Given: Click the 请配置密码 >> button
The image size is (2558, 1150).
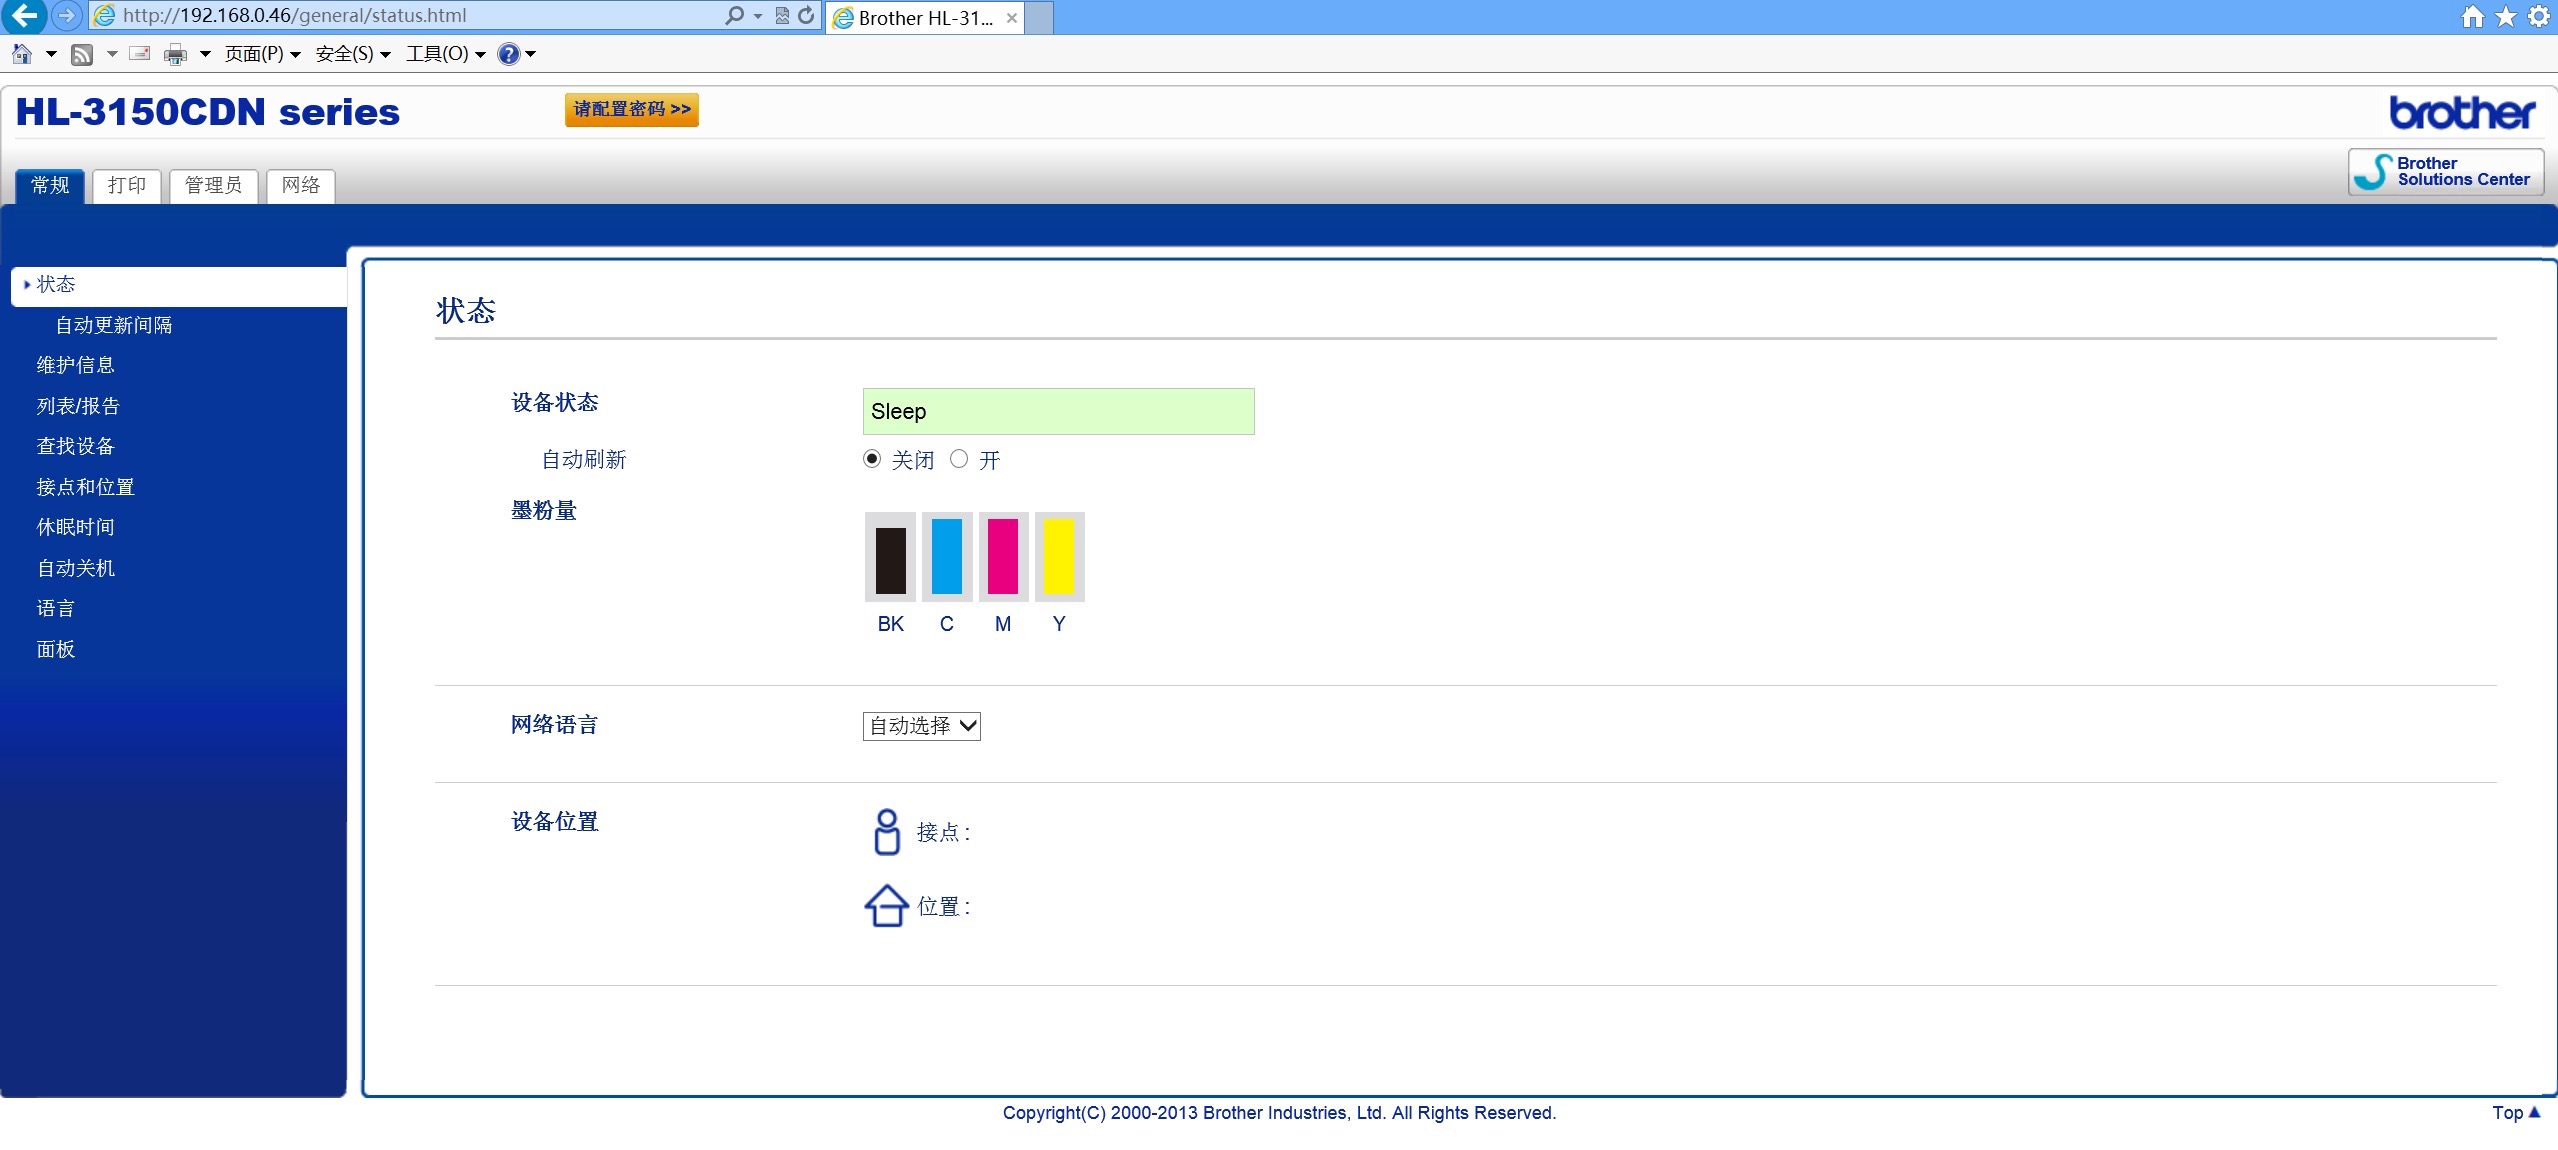Looking at the screenshot, I should pos(632,110).
